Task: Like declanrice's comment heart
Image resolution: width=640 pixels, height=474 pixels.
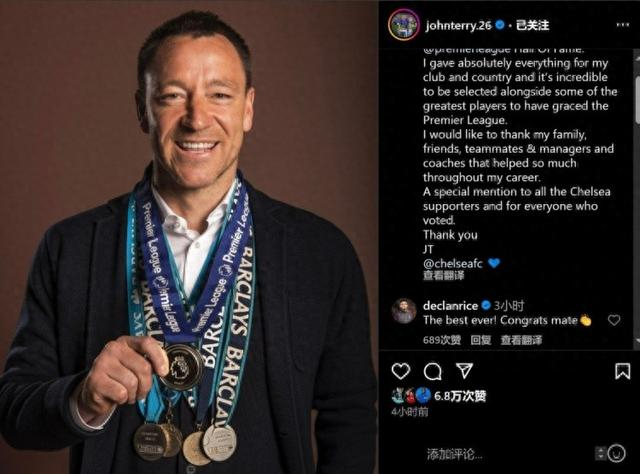Action: 614,320
